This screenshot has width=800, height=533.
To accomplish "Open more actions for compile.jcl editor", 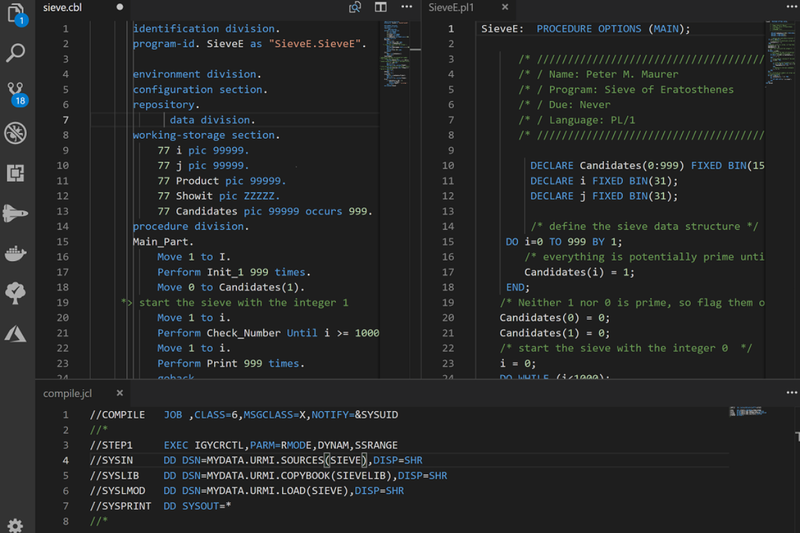I will point(791,392).
